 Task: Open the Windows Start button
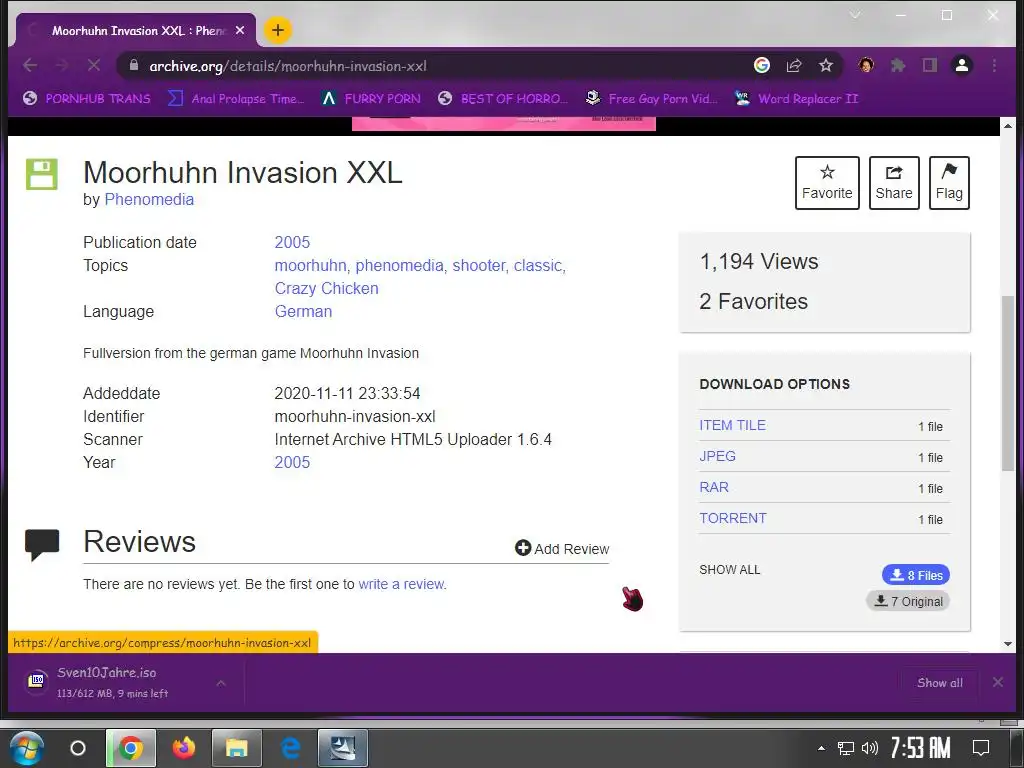point(26,748)
